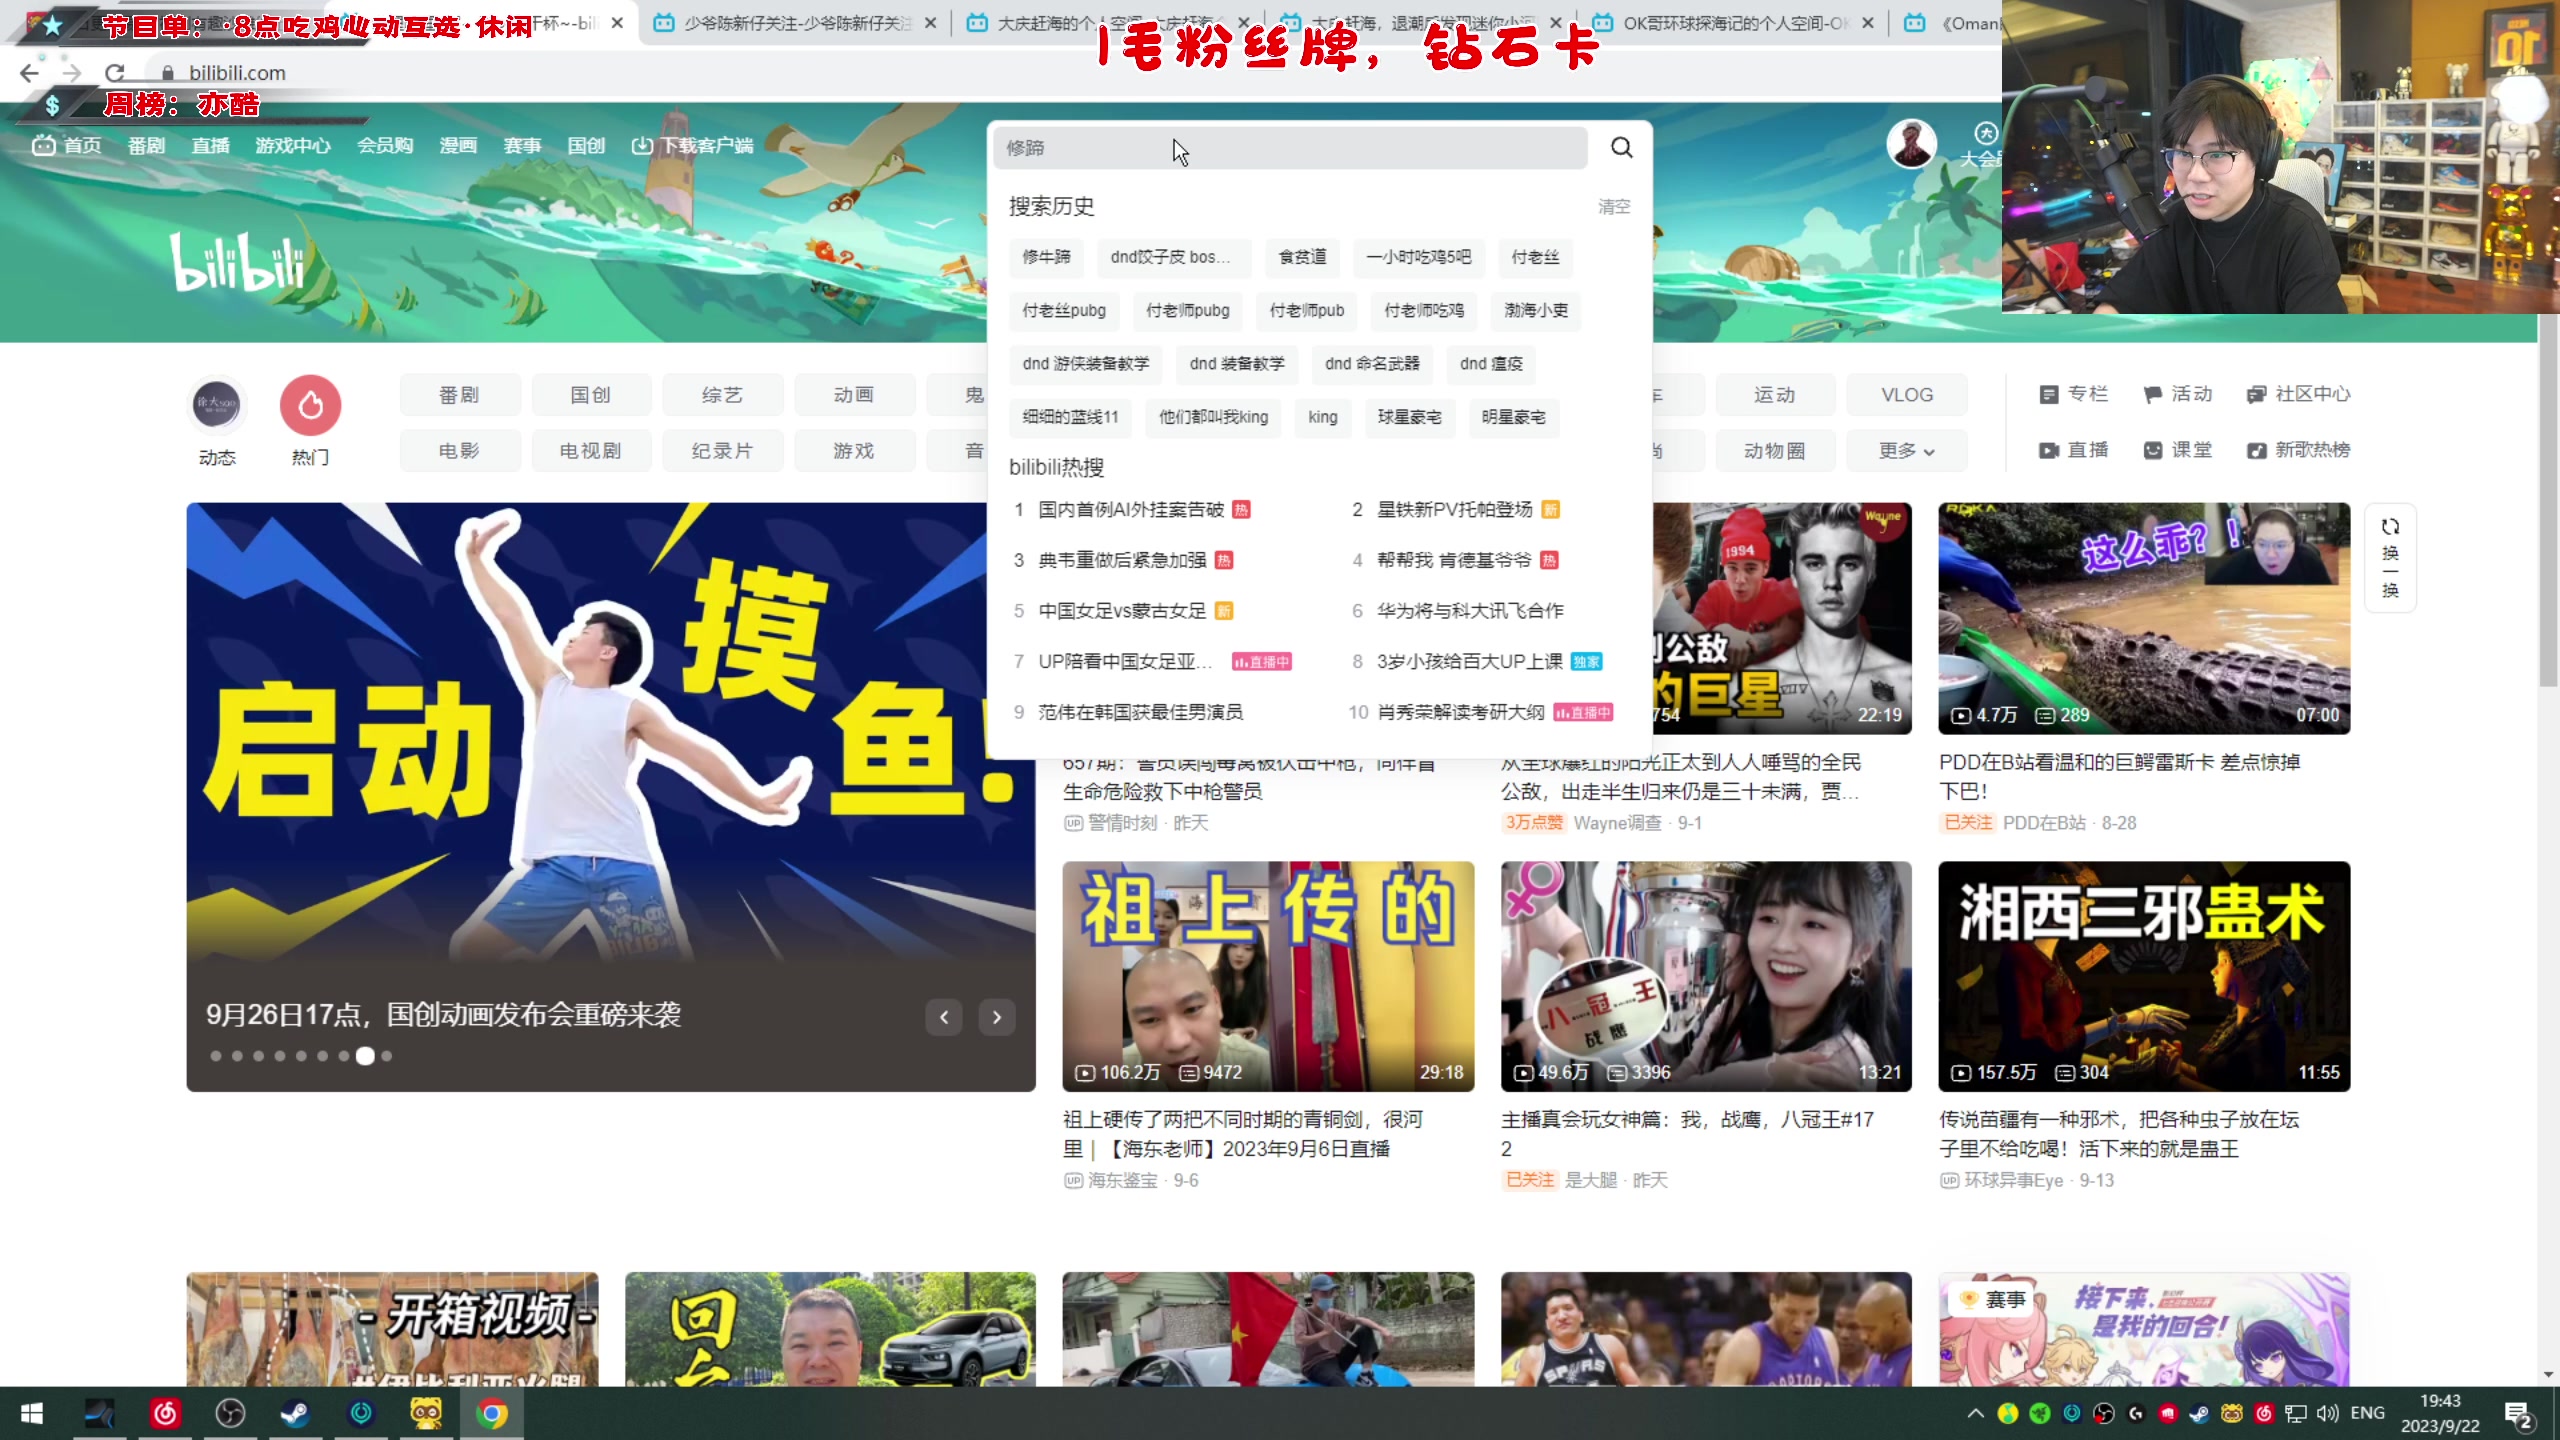Screen dimensions: 2560x1440
Task: Click the 新歌热榜 music chart icon
Action: pyautogui.click(x=2256, y=449)
